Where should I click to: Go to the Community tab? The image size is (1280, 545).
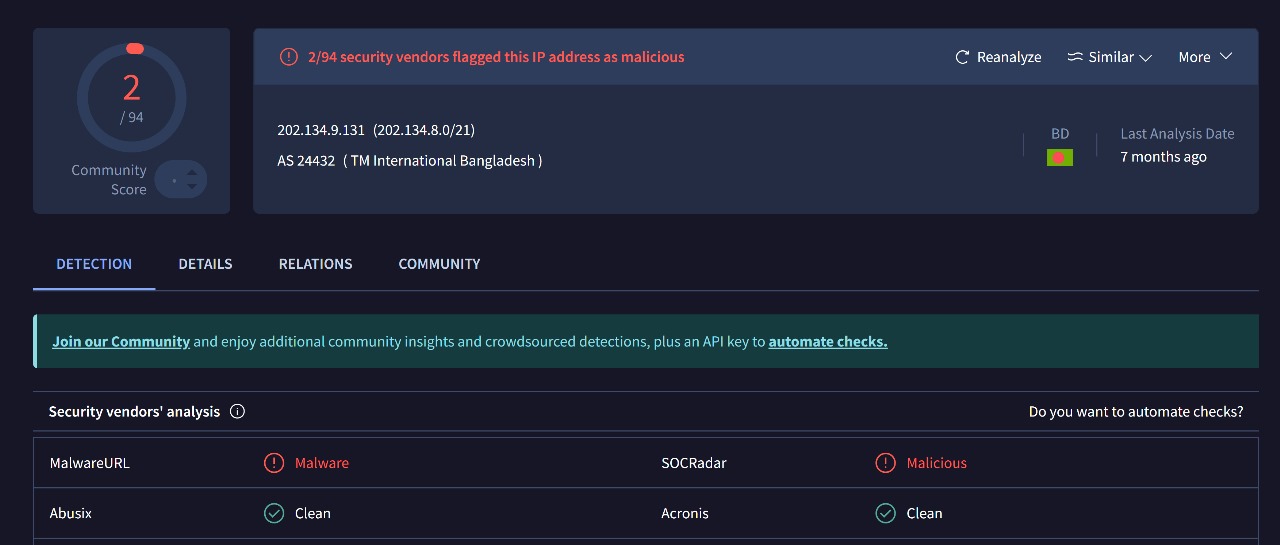[439, 264]
